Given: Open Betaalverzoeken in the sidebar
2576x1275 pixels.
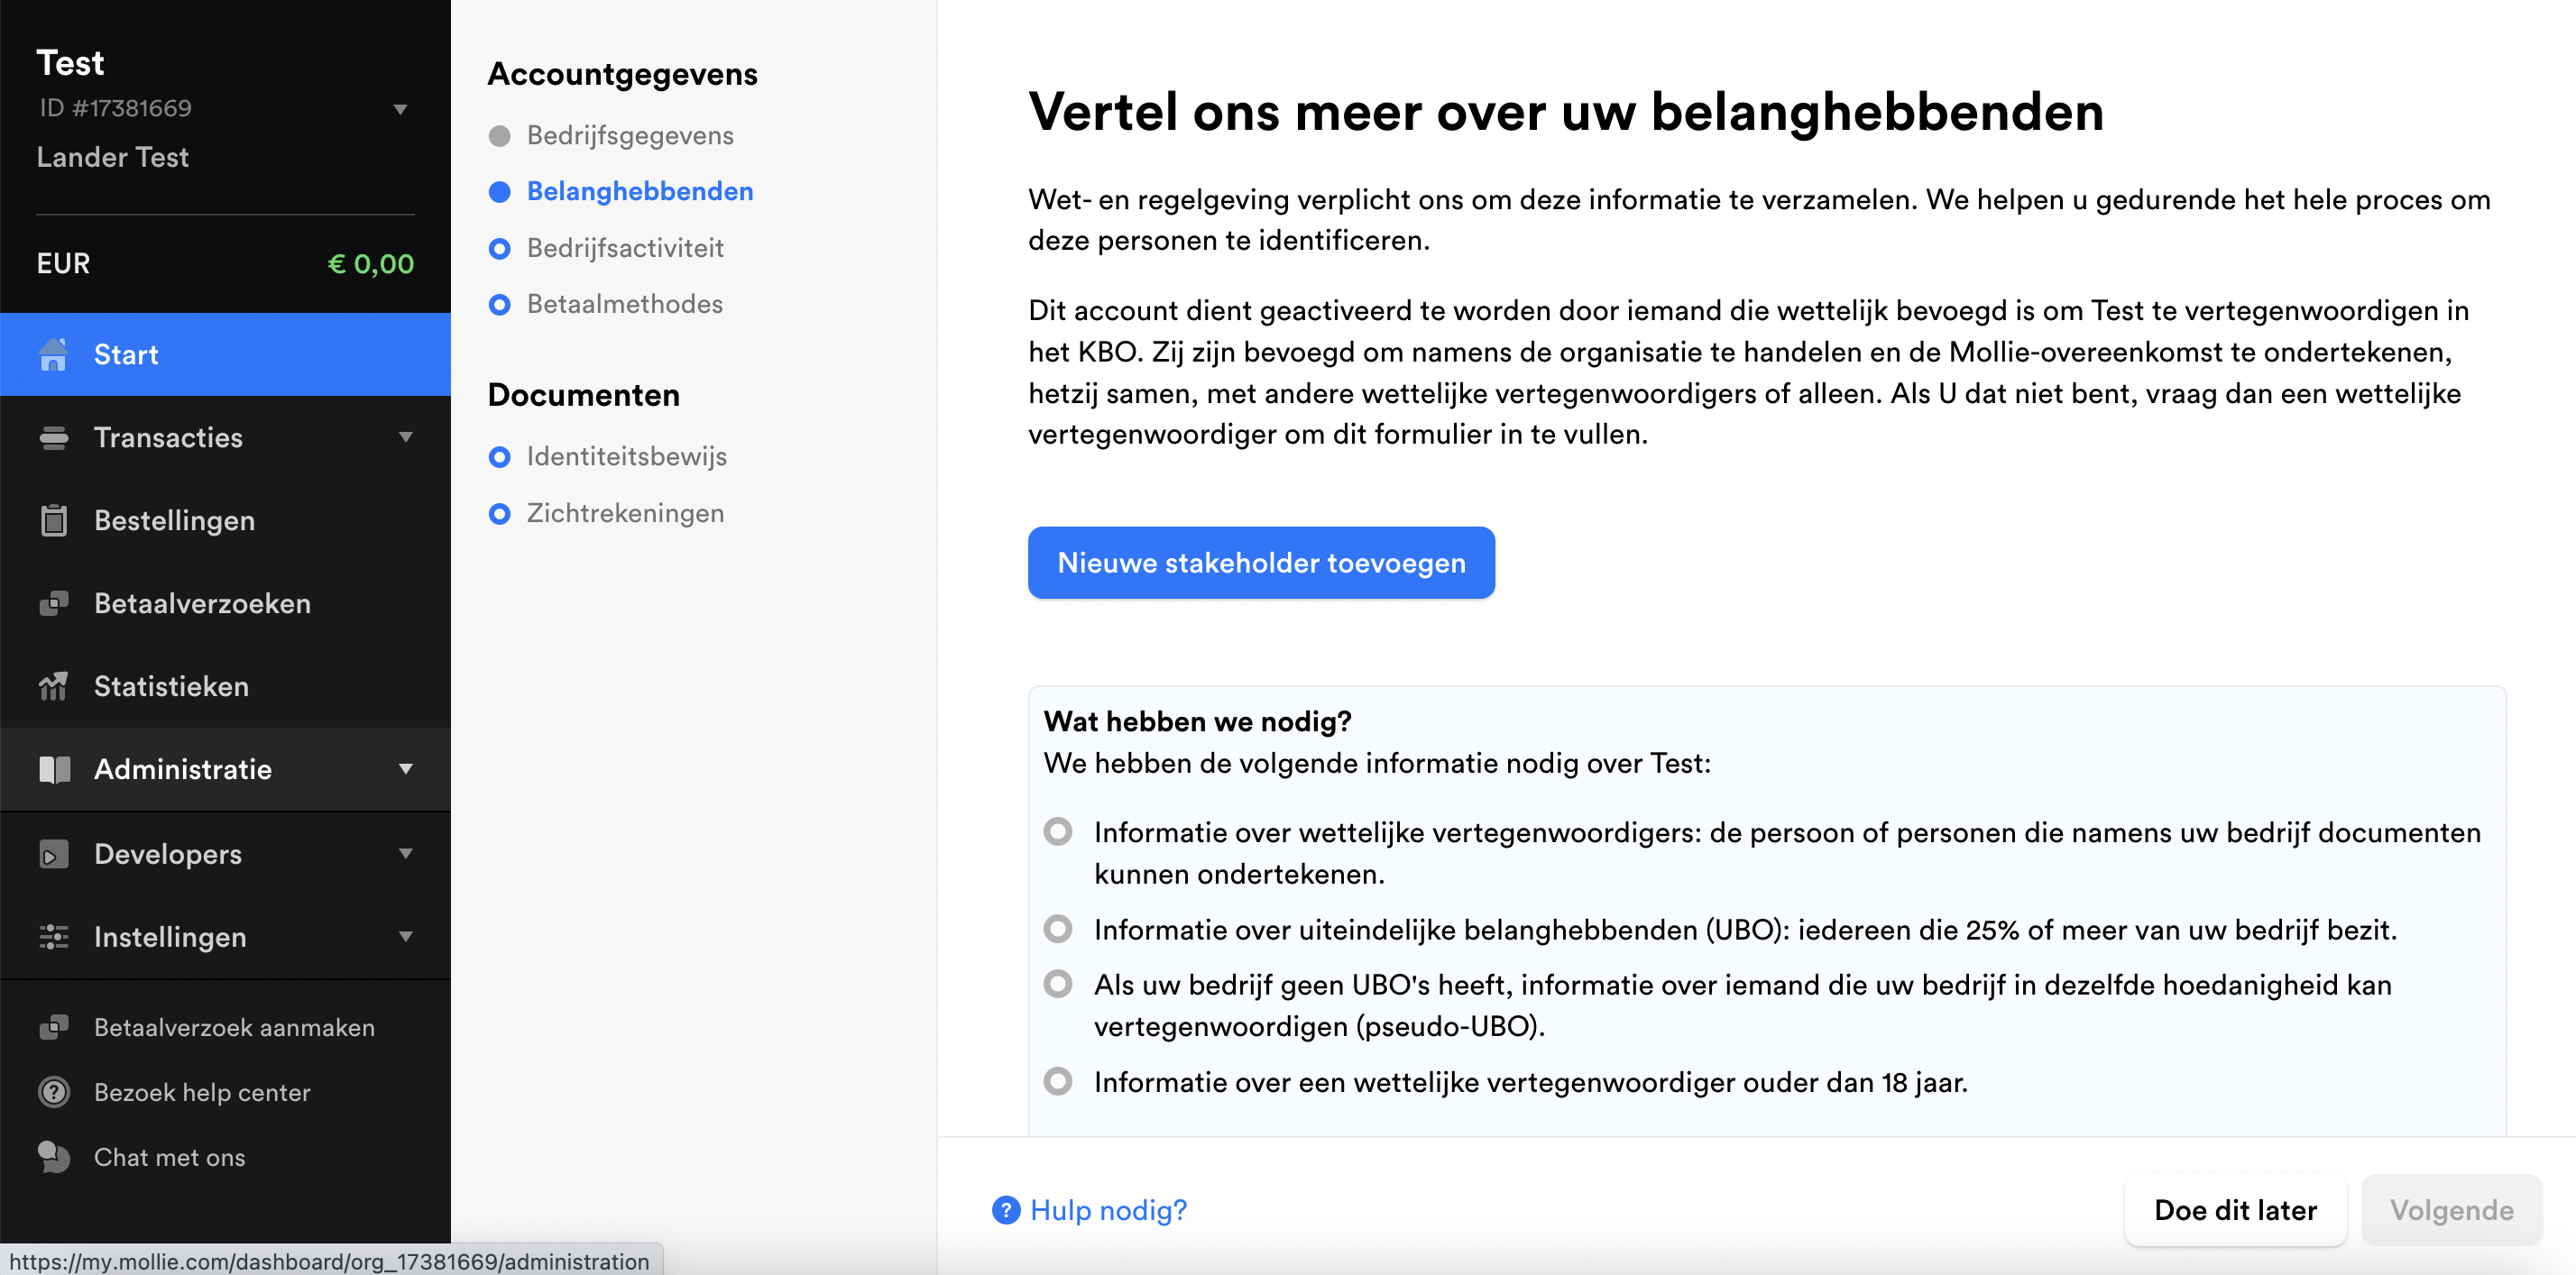Looking at the screenshot, I should point(225,603).
